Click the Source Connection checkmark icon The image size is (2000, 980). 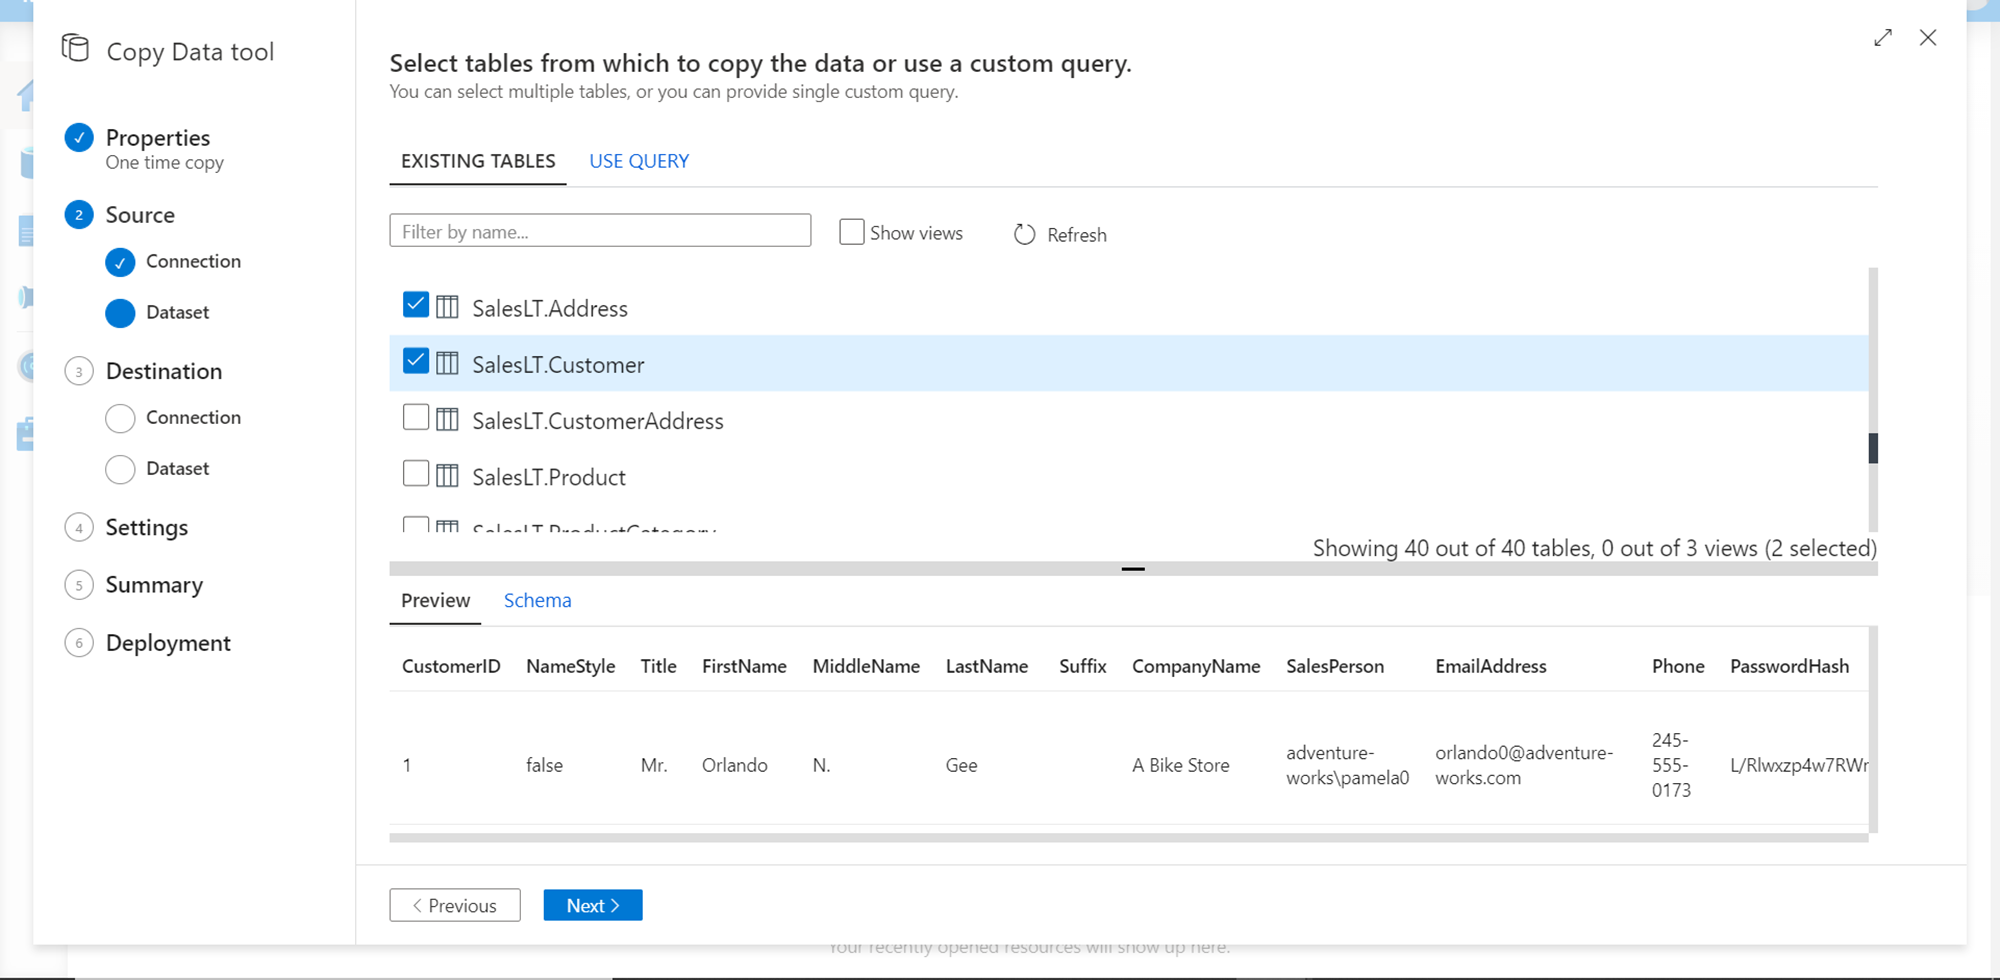tap(120, 262)
